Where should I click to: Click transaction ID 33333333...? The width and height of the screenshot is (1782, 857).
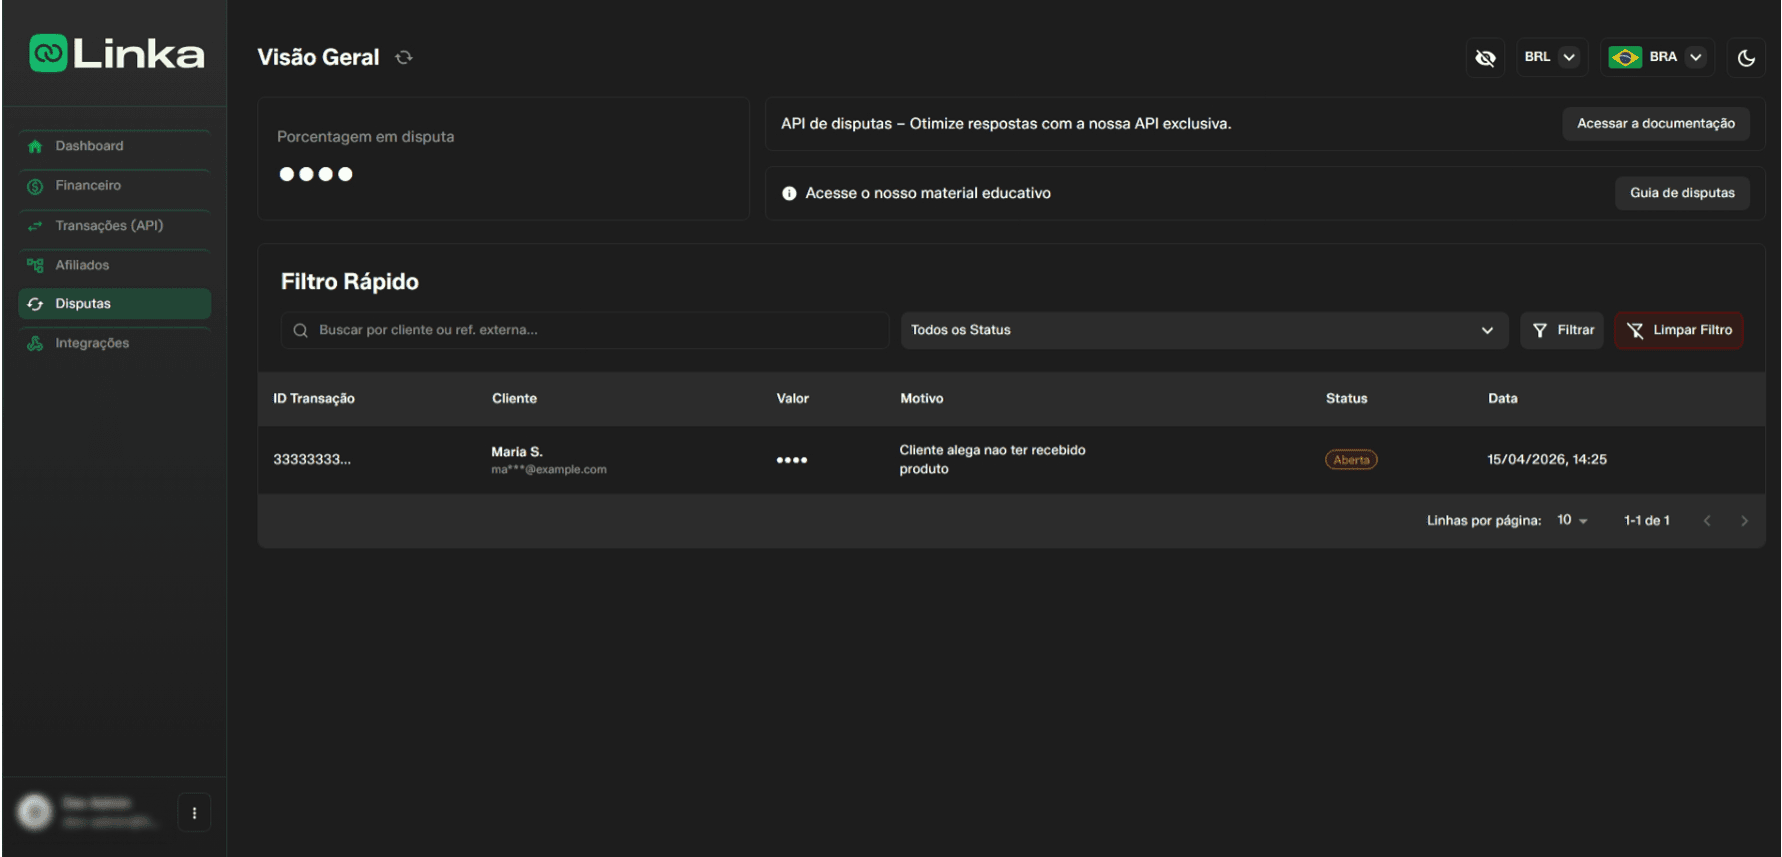tap(312, 459)
